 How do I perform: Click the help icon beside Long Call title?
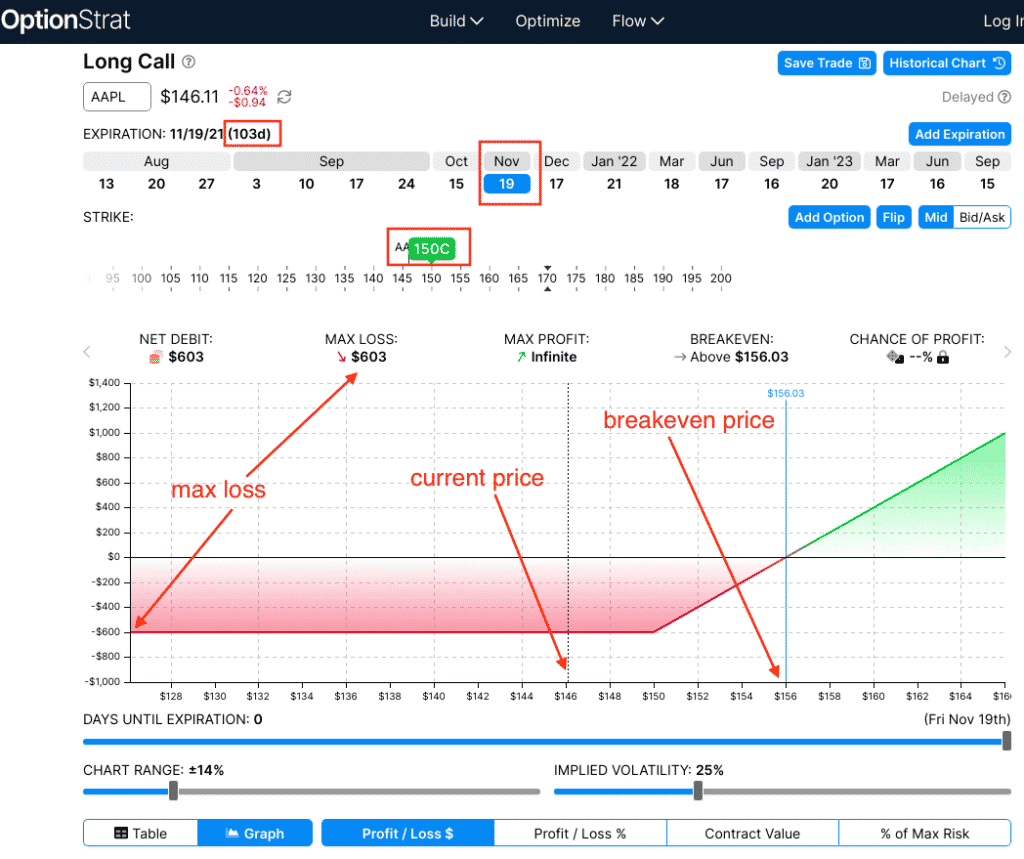(189, 62)
